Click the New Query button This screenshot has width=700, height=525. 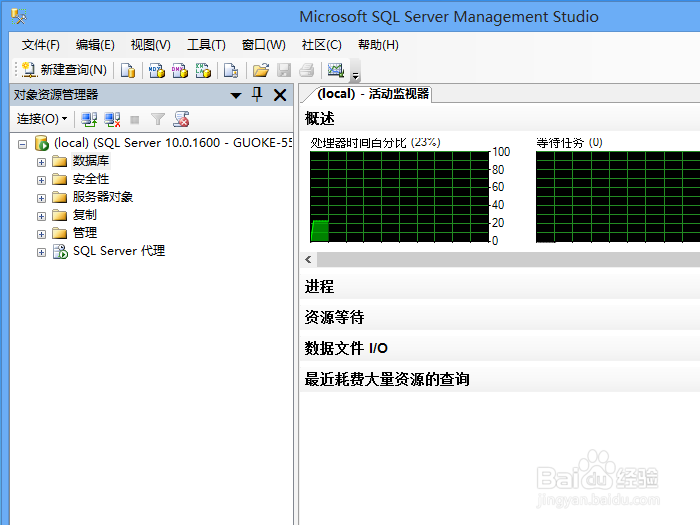(65, 70)
